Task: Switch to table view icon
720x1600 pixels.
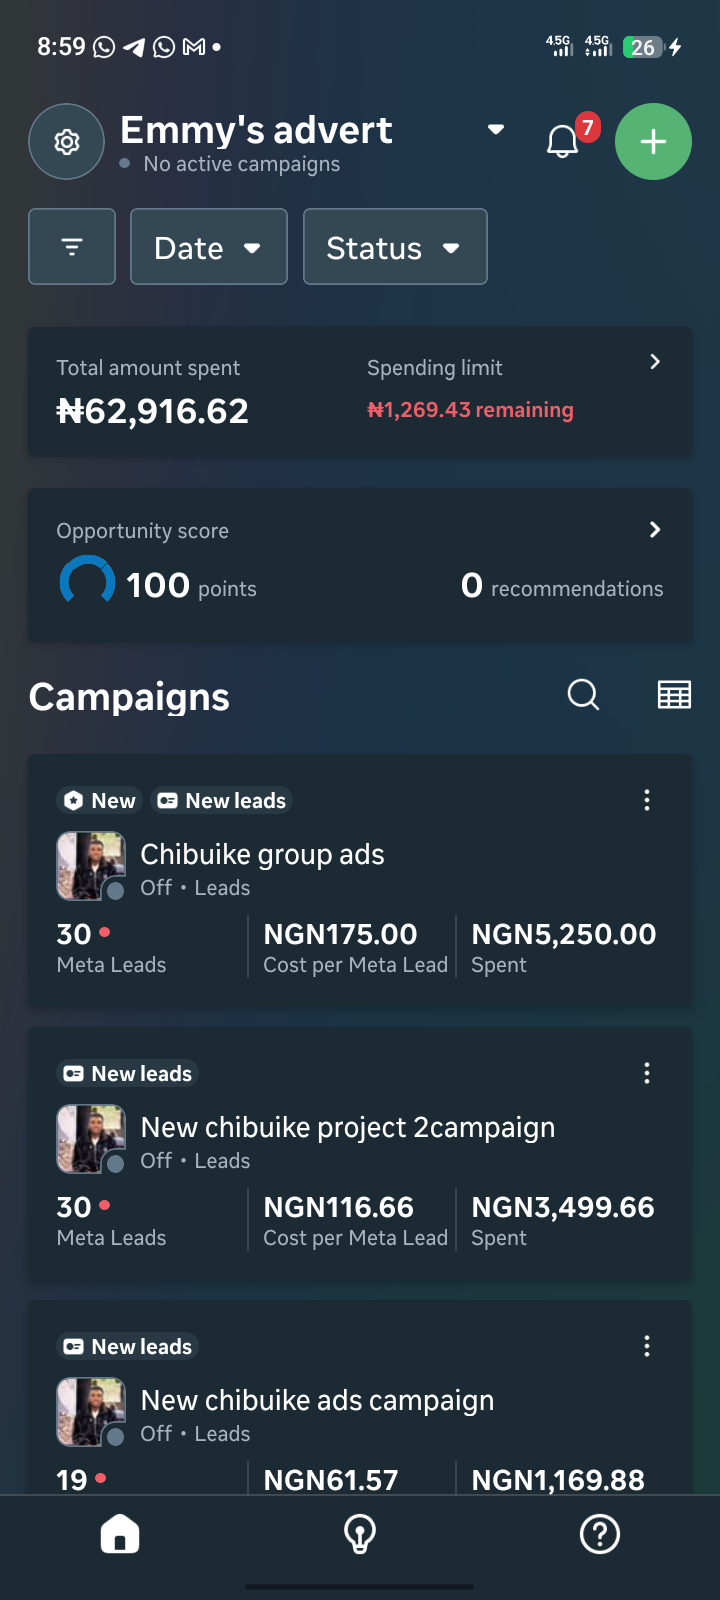Action: click(674, 694)
